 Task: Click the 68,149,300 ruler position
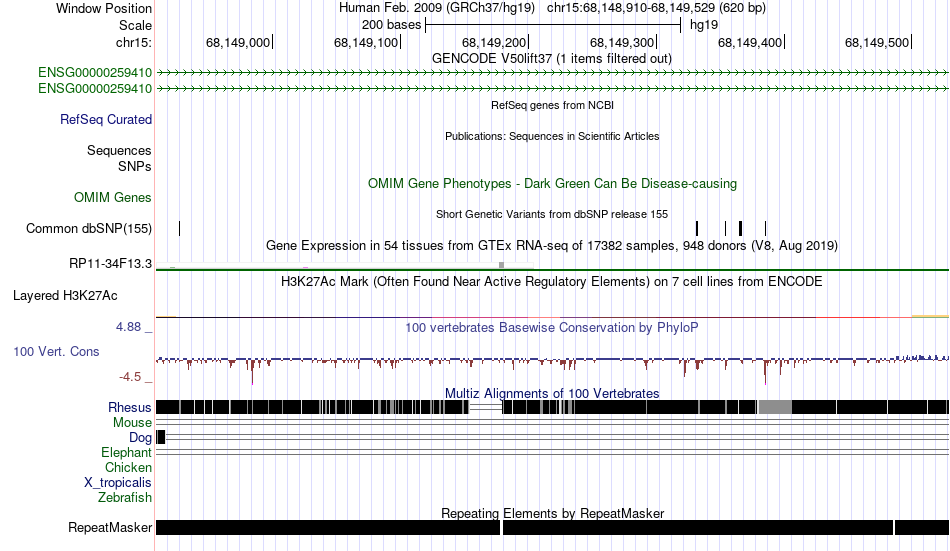click(622, 42)
